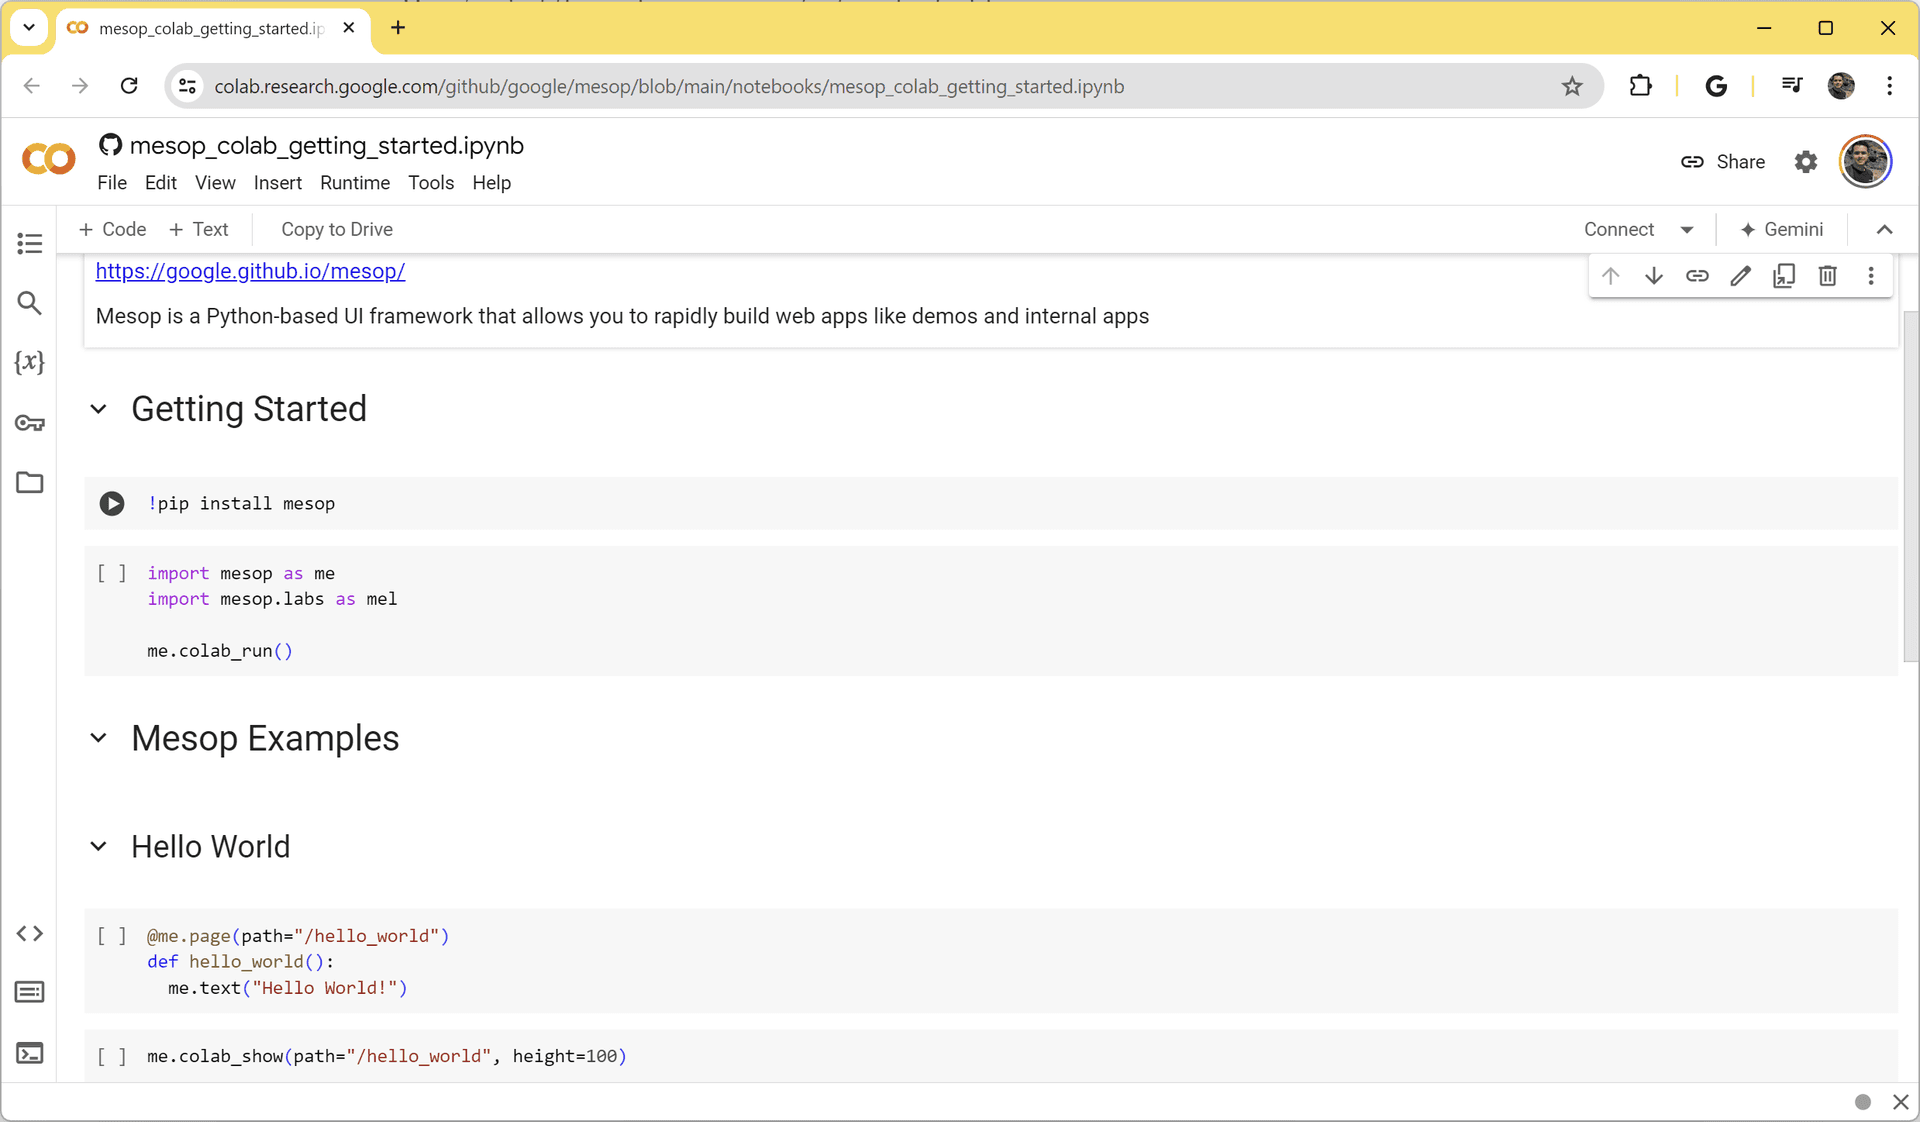Close the mesop_colab browser tab
The width and height of the screenshot is (1920, 1122).
coord(349,28)
